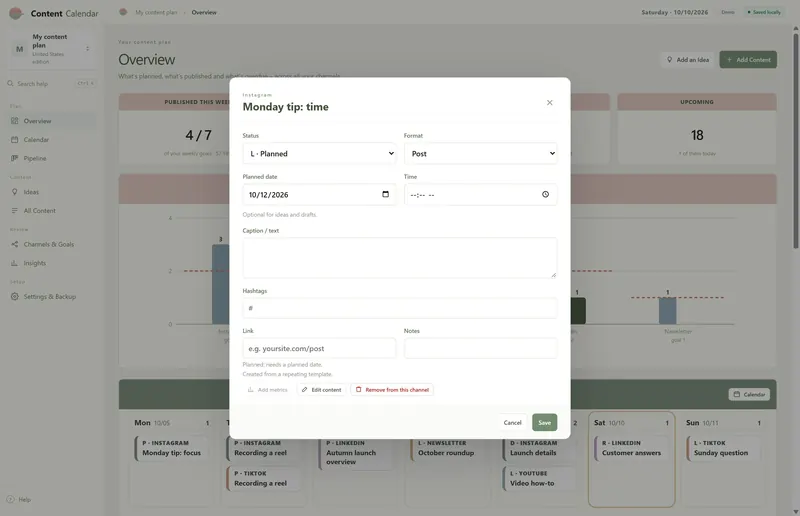Screen dimensions: 800x516
Task: Click the Calendar button in the week panel
Action: pyautogui.click(x=749, y=395)
